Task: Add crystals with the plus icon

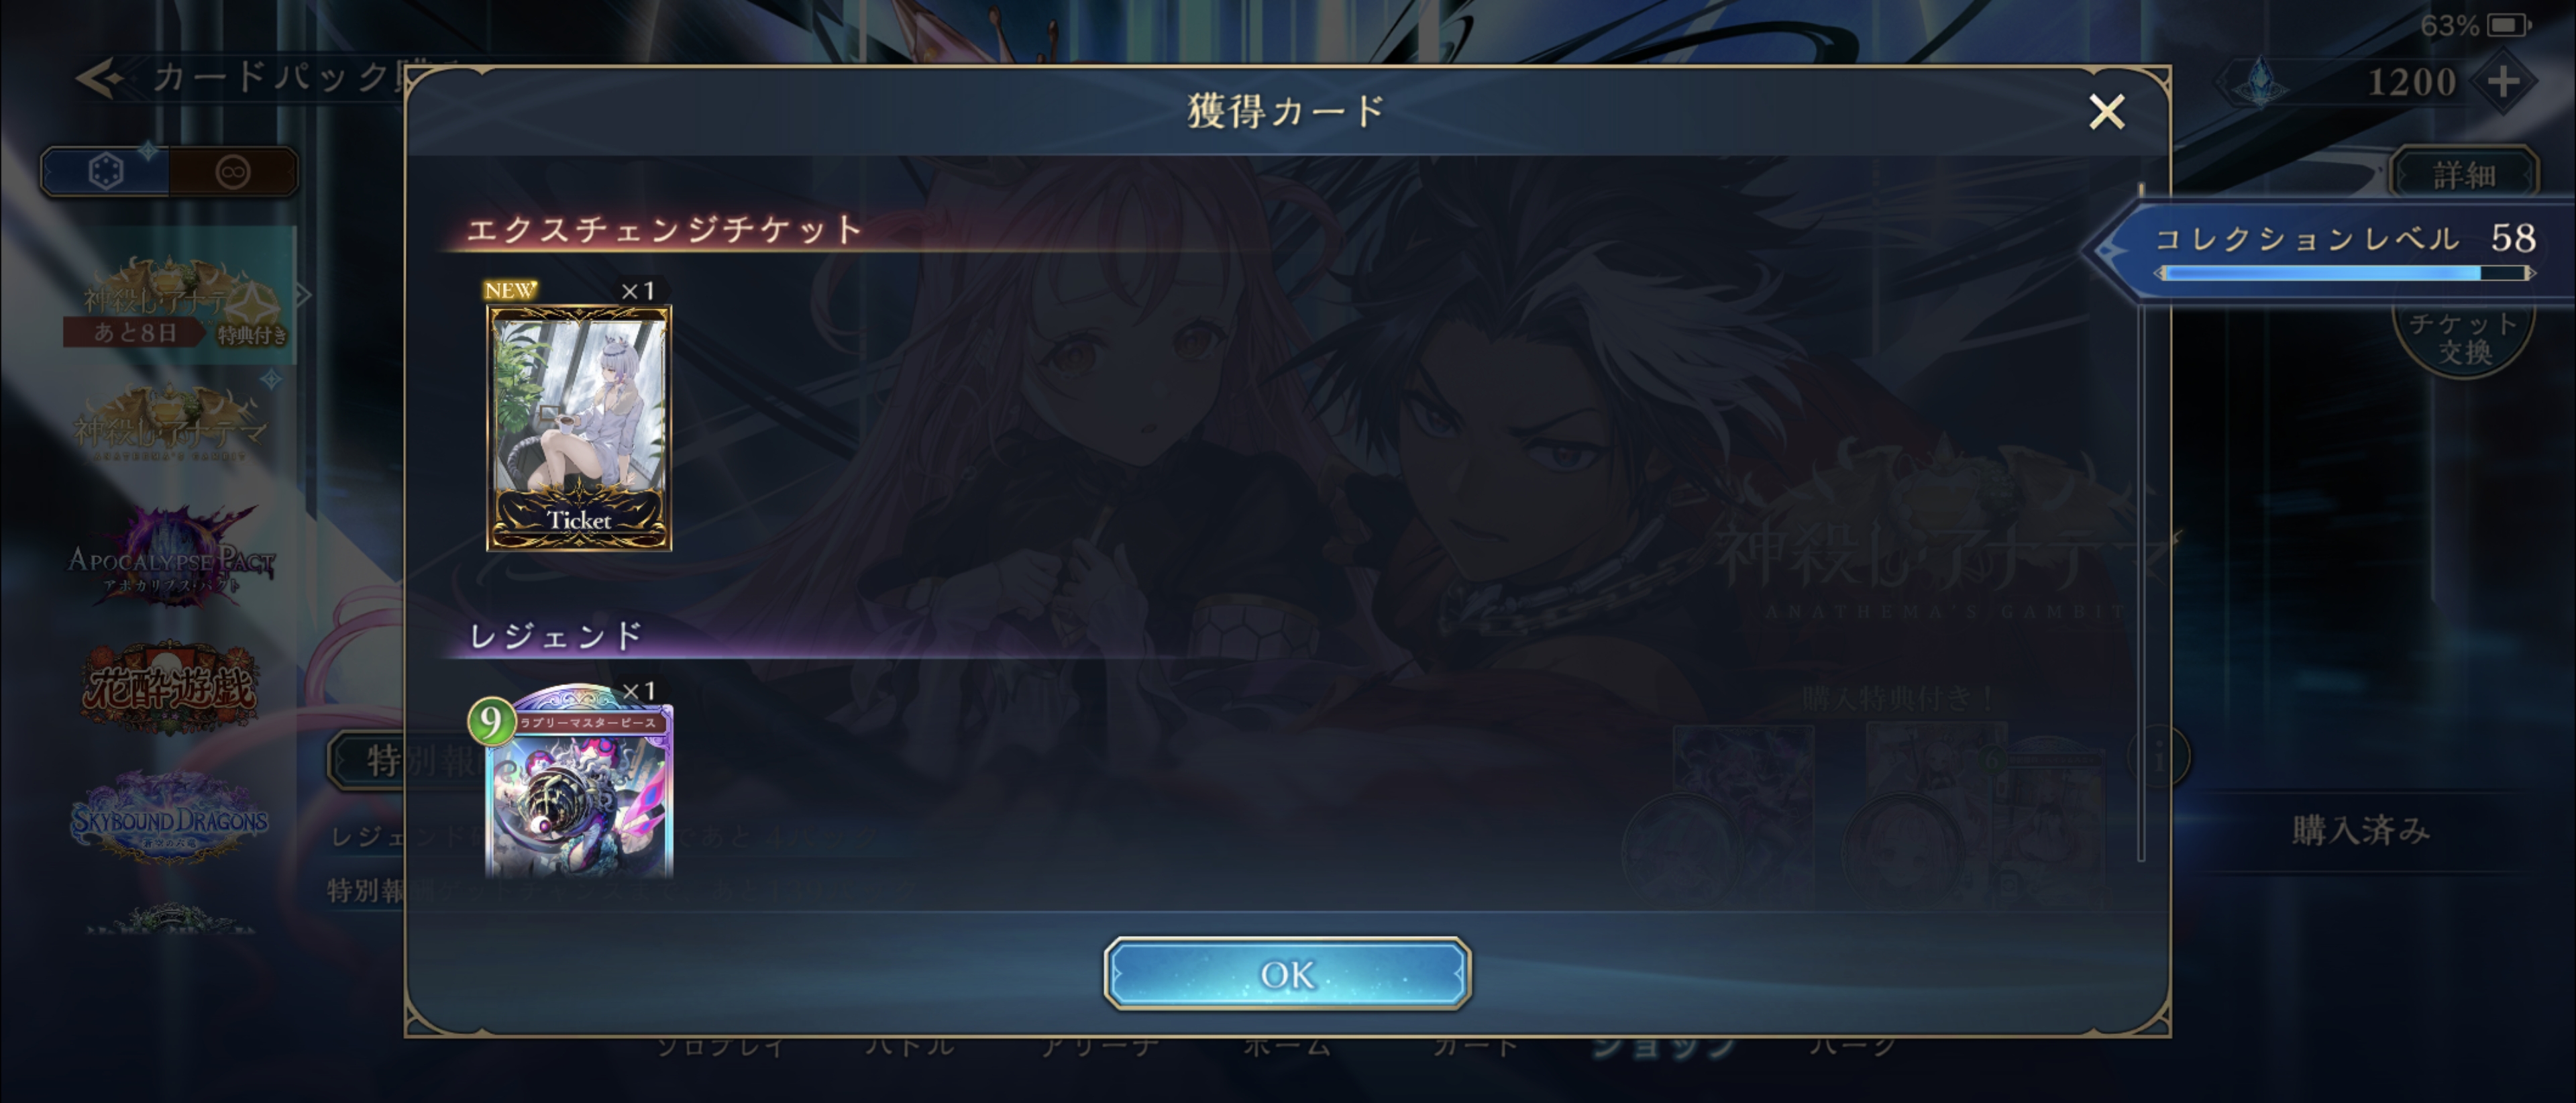Action: [2503, 81]
